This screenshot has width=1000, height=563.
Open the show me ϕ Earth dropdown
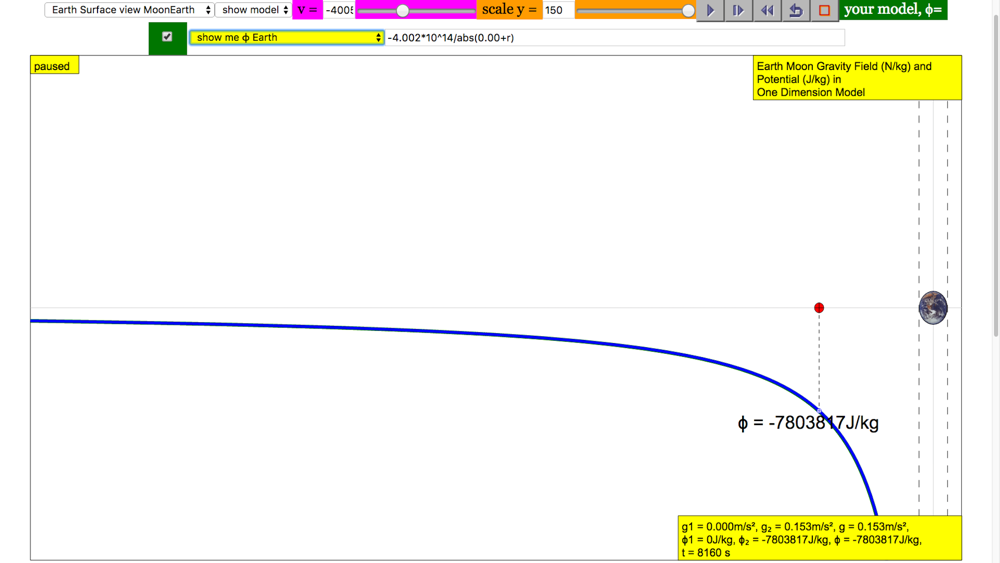tap(286, 38)
